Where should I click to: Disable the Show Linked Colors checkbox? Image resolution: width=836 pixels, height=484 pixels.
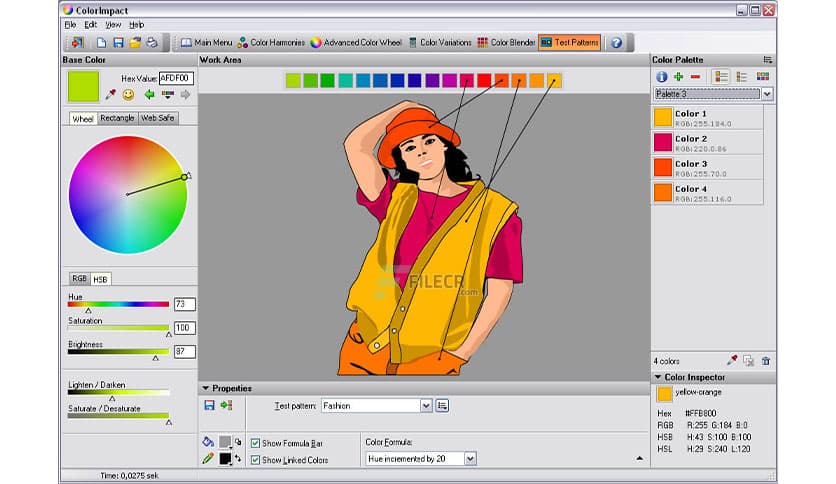click(x=256, y=460)
